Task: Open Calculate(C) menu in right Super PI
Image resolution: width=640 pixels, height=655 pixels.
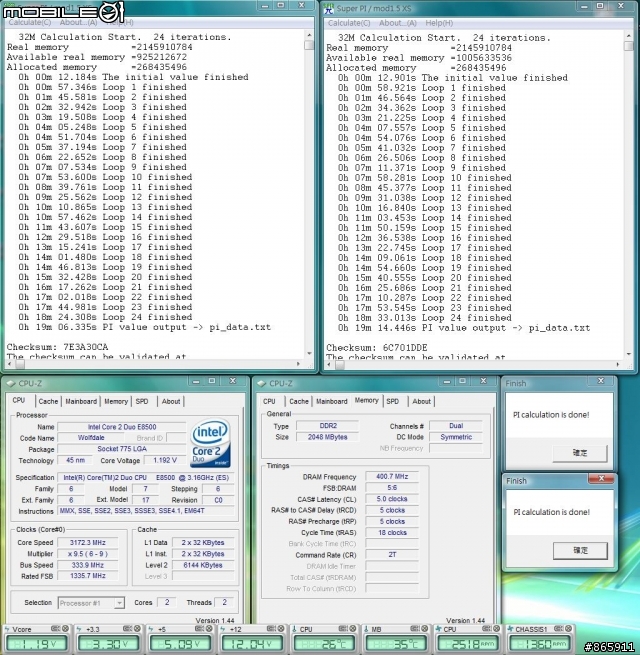Action: point(349,23)
